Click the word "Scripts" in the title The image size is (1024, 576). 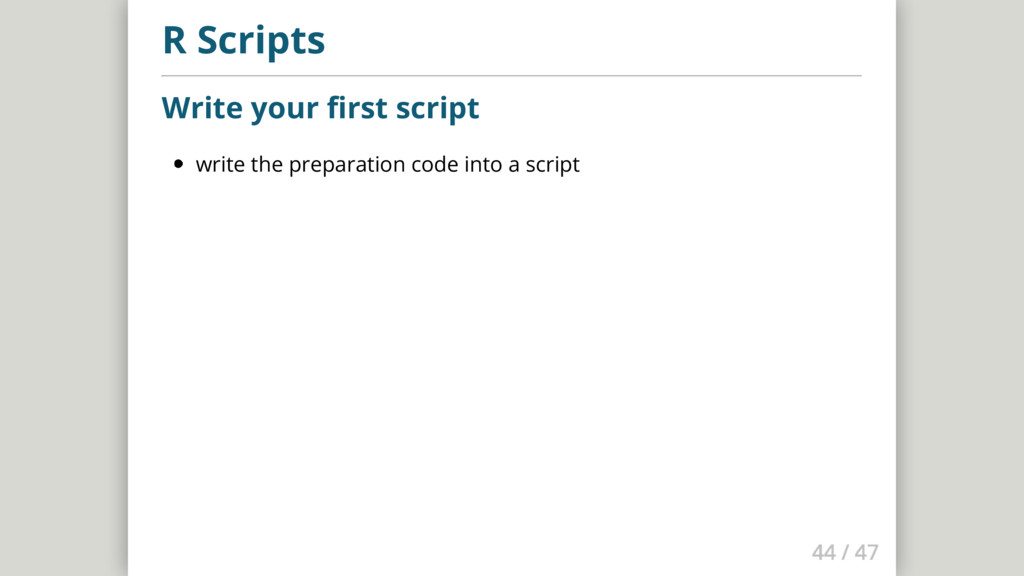tap(260, 42)
